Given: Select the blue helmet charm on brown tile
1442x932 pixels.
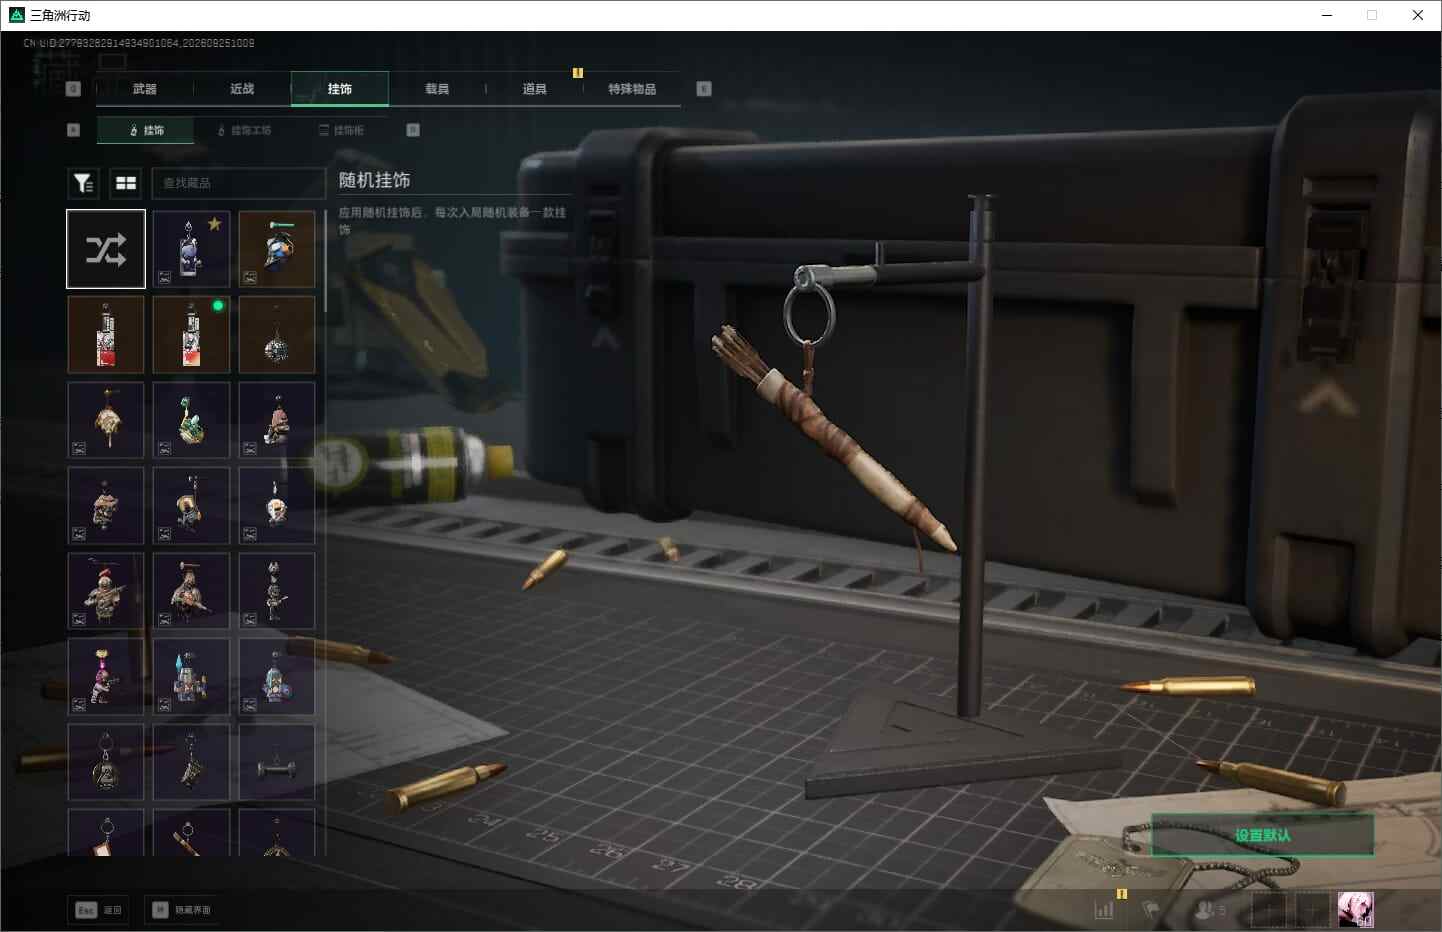Looking at the screenshot, I should click(x=277, y=249).
